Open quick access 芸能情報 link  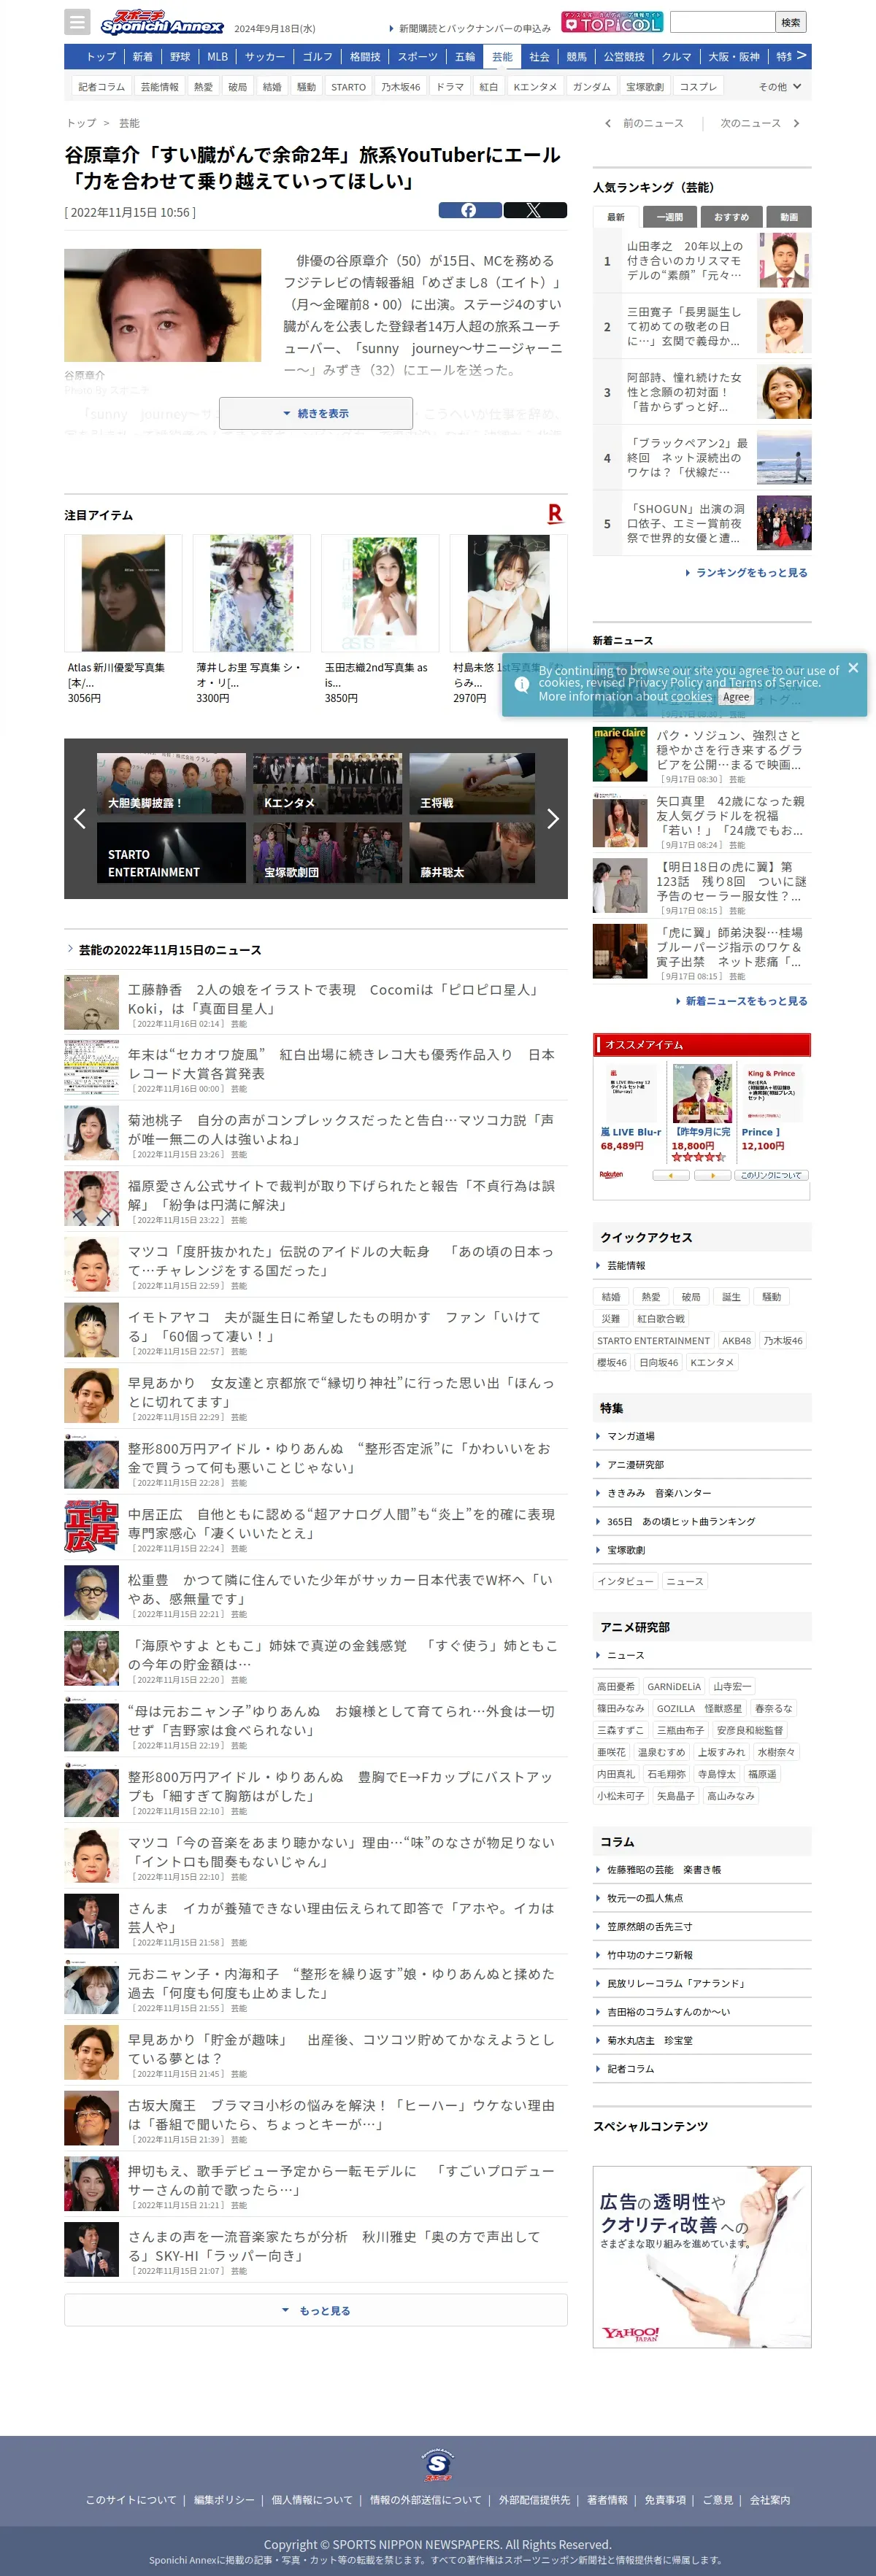(x=626, y=1265)
